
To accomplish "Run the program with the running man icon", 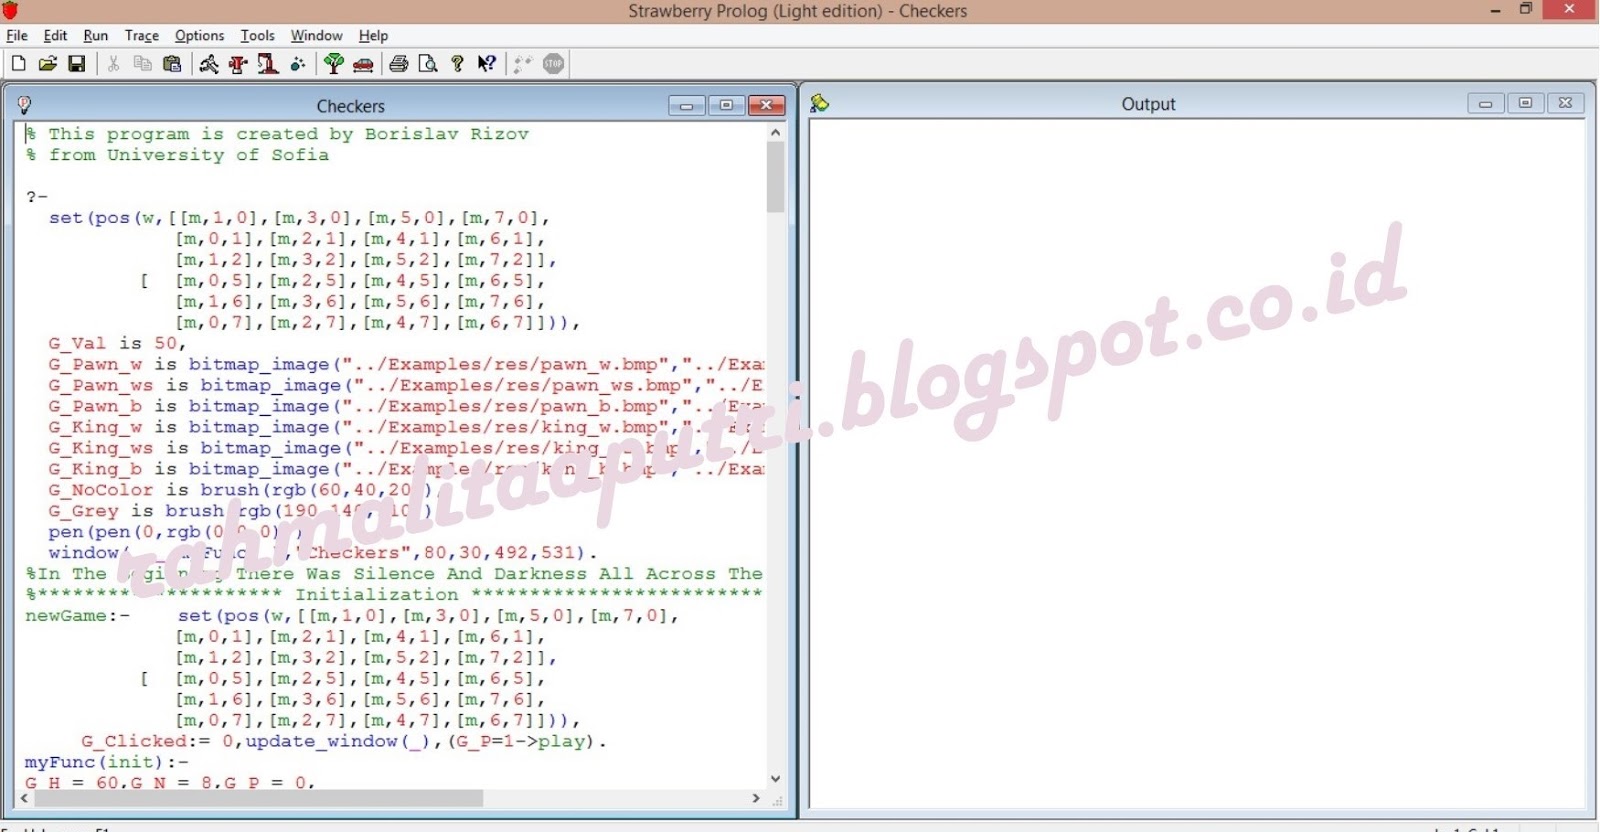I will click(x=209, y=64).
